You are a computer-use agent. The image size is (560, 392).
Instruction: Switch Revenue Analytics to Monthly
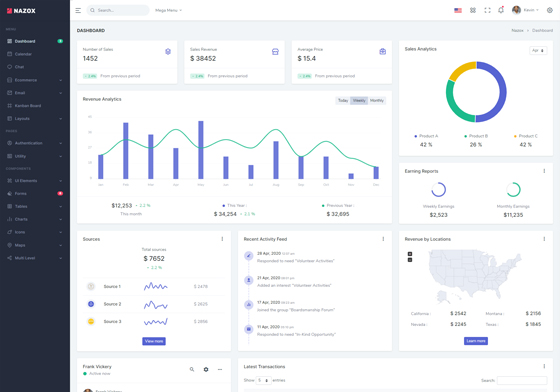click(377, 101)
